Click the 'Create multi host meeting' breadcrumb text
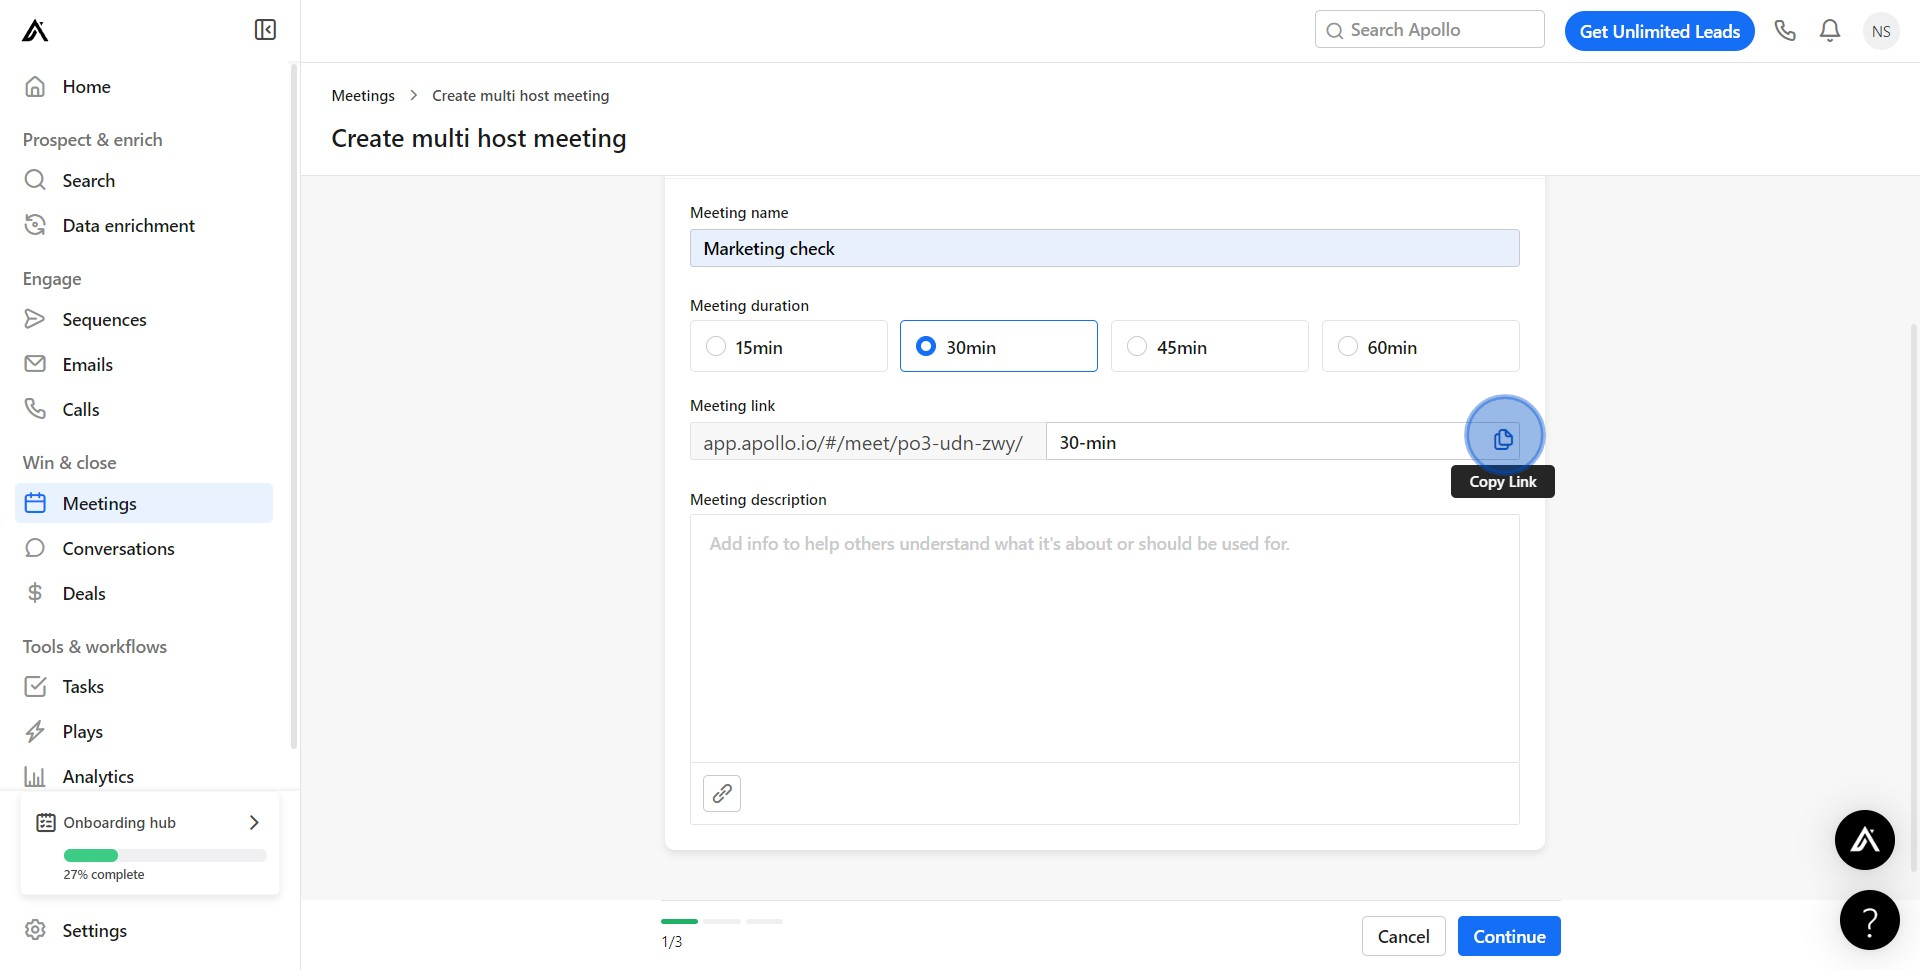This screenshot has height=970, width=1920. coord(520,95)
